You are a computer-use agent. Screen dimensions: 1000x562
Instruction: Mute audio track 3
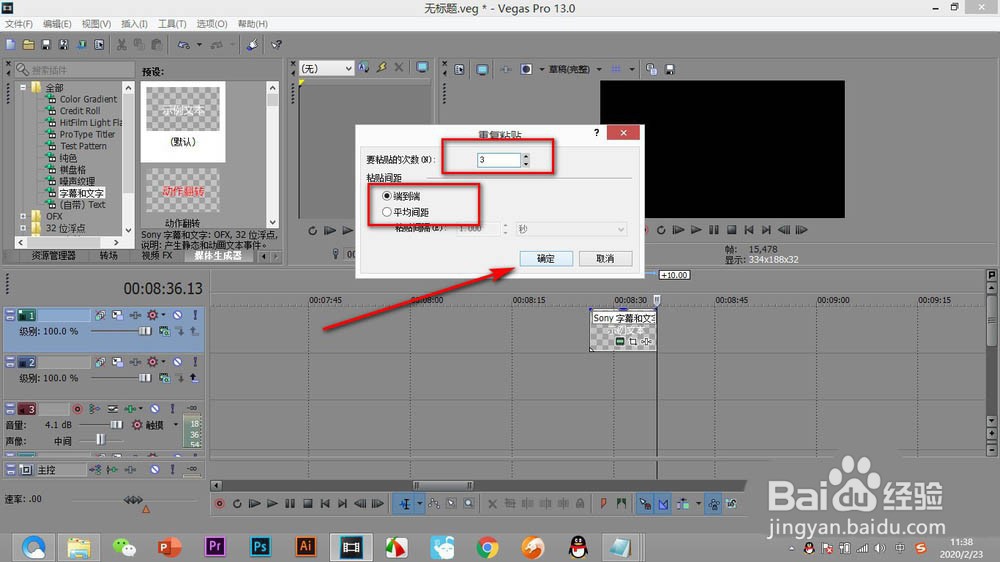154,408
